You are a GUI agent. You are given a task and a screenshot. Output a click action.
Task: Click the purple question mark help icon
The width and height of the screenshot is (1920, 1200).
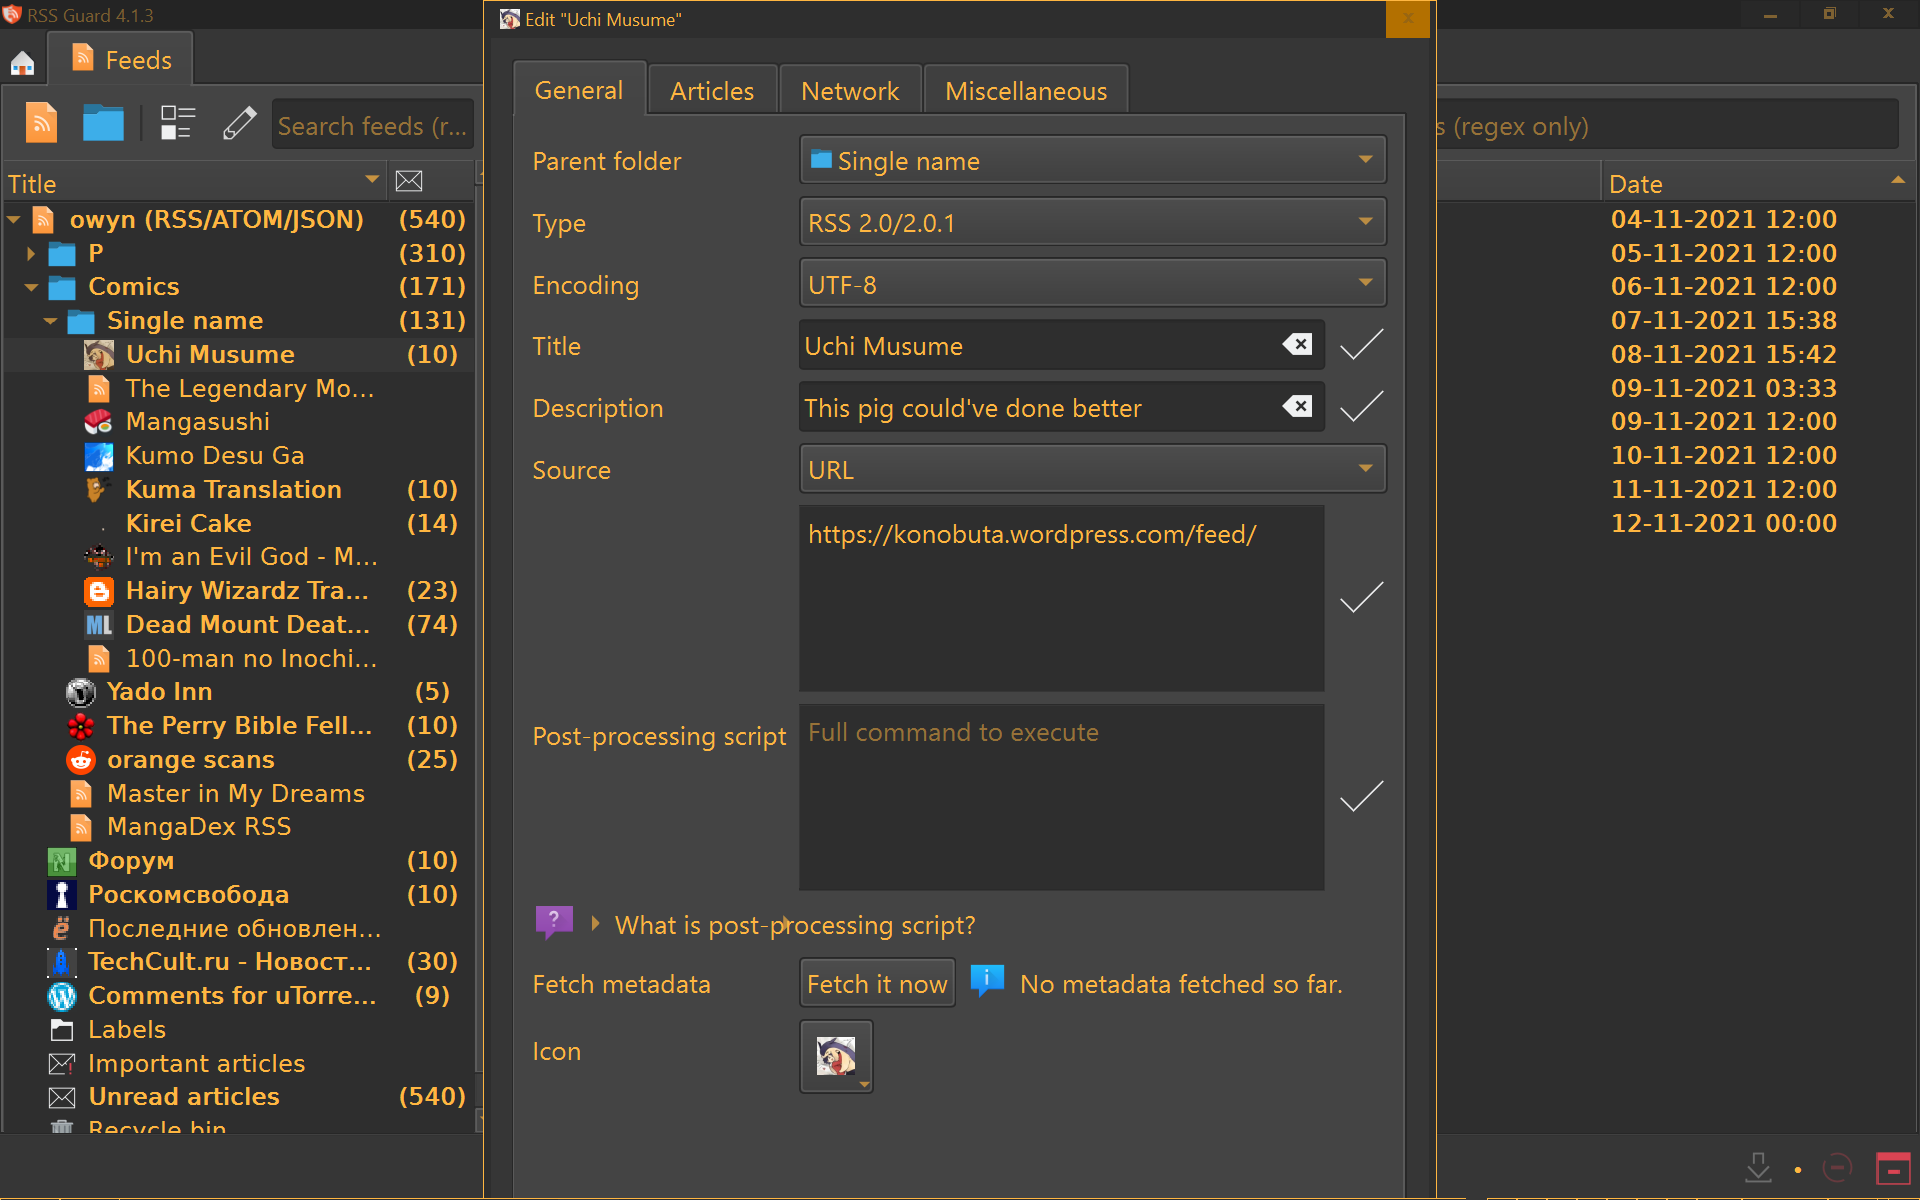tap(554, 921)
